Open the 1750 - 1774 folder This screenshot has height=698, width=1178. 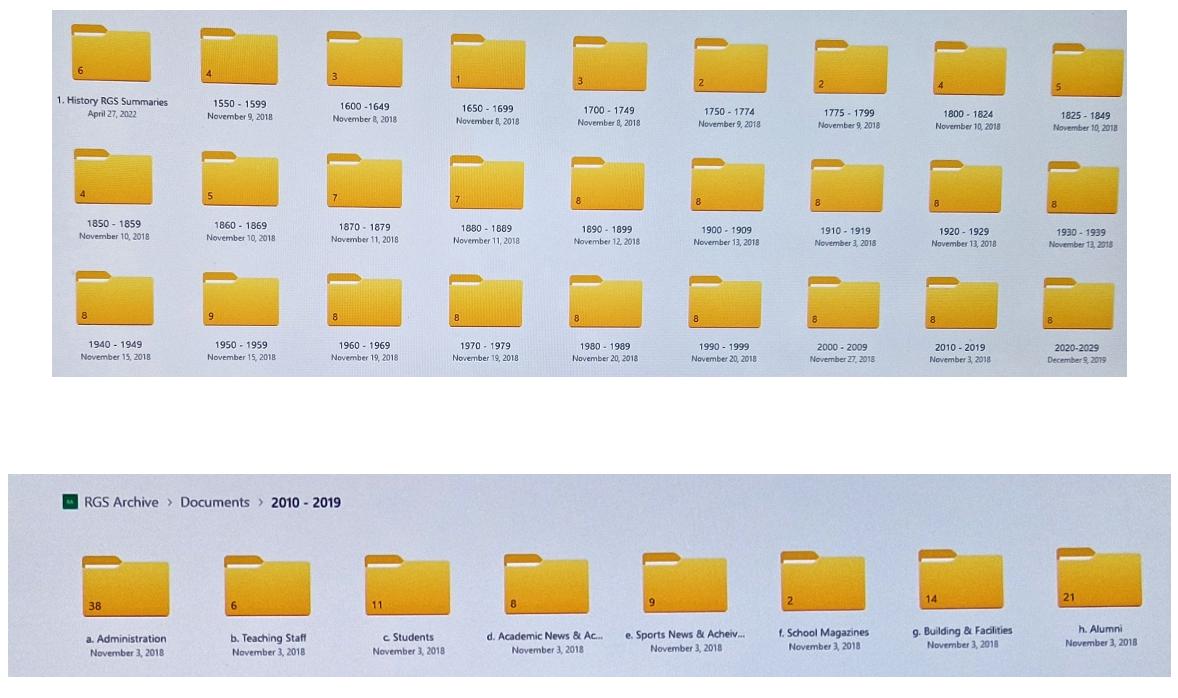coord(730,65)
